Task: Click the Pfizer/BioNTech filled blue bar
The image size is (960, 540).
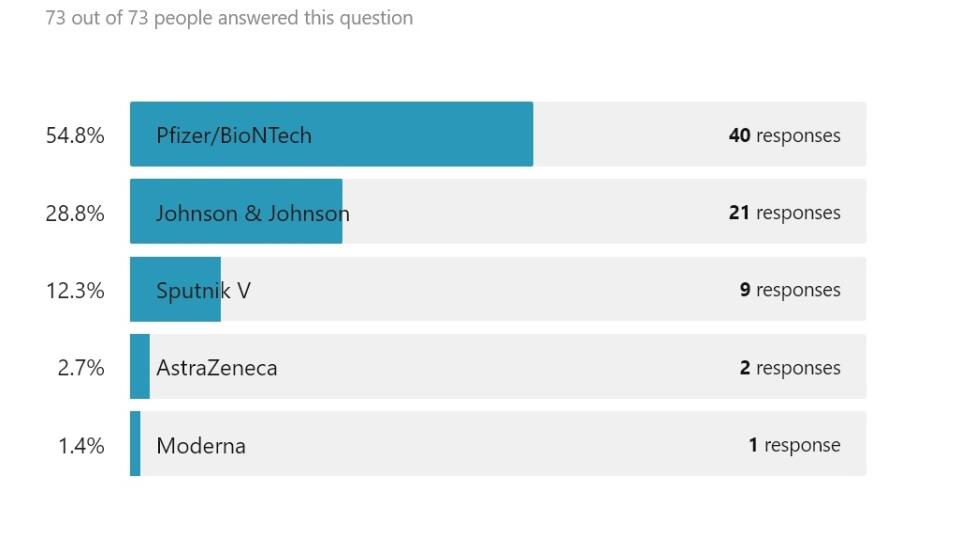Action: coord(331,134)
